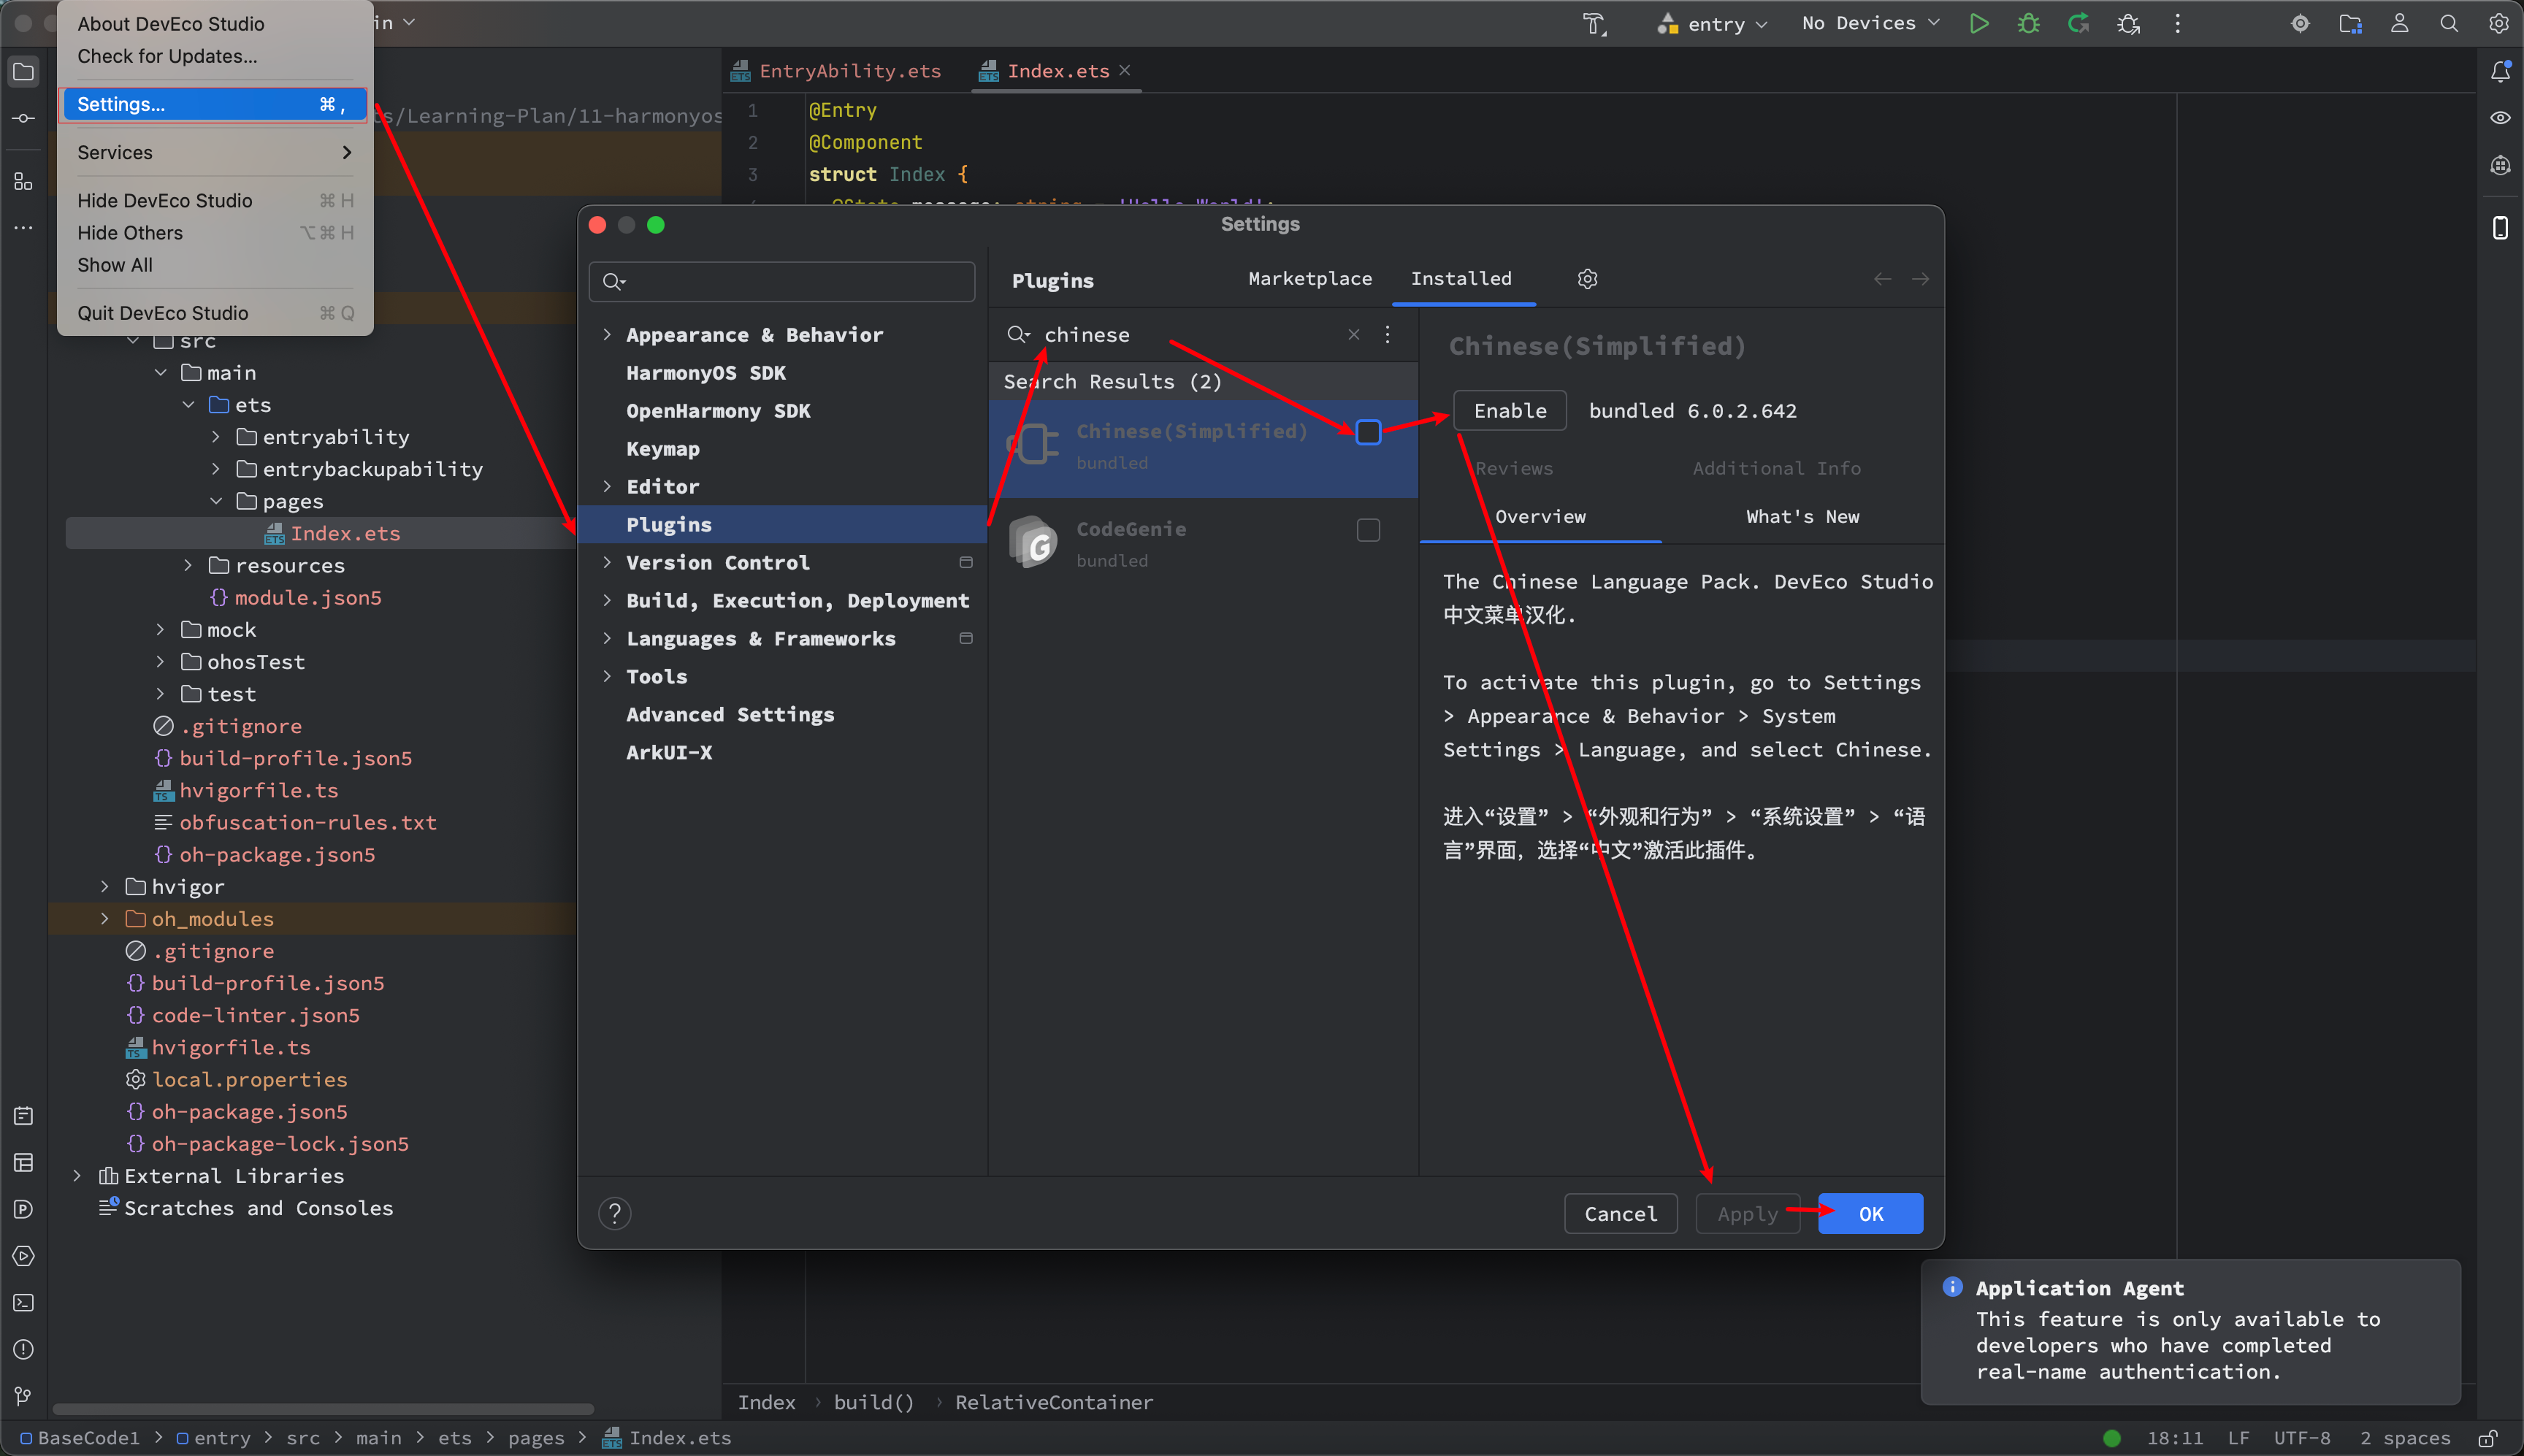The image size is (2524, 1456).
Task: Switch to the Marketplace plugins tab
Action: (1310, 279)
